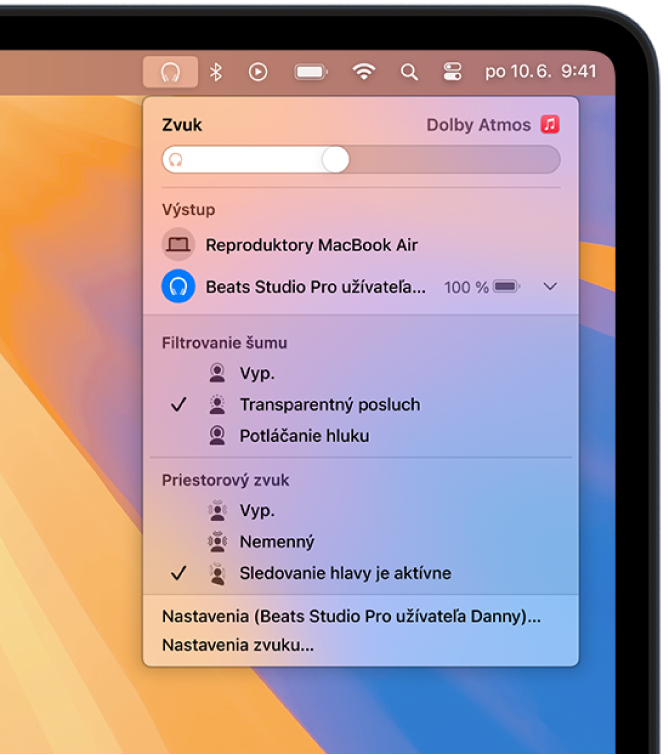Open Control Center icon in menu bar

click(452, 72)
